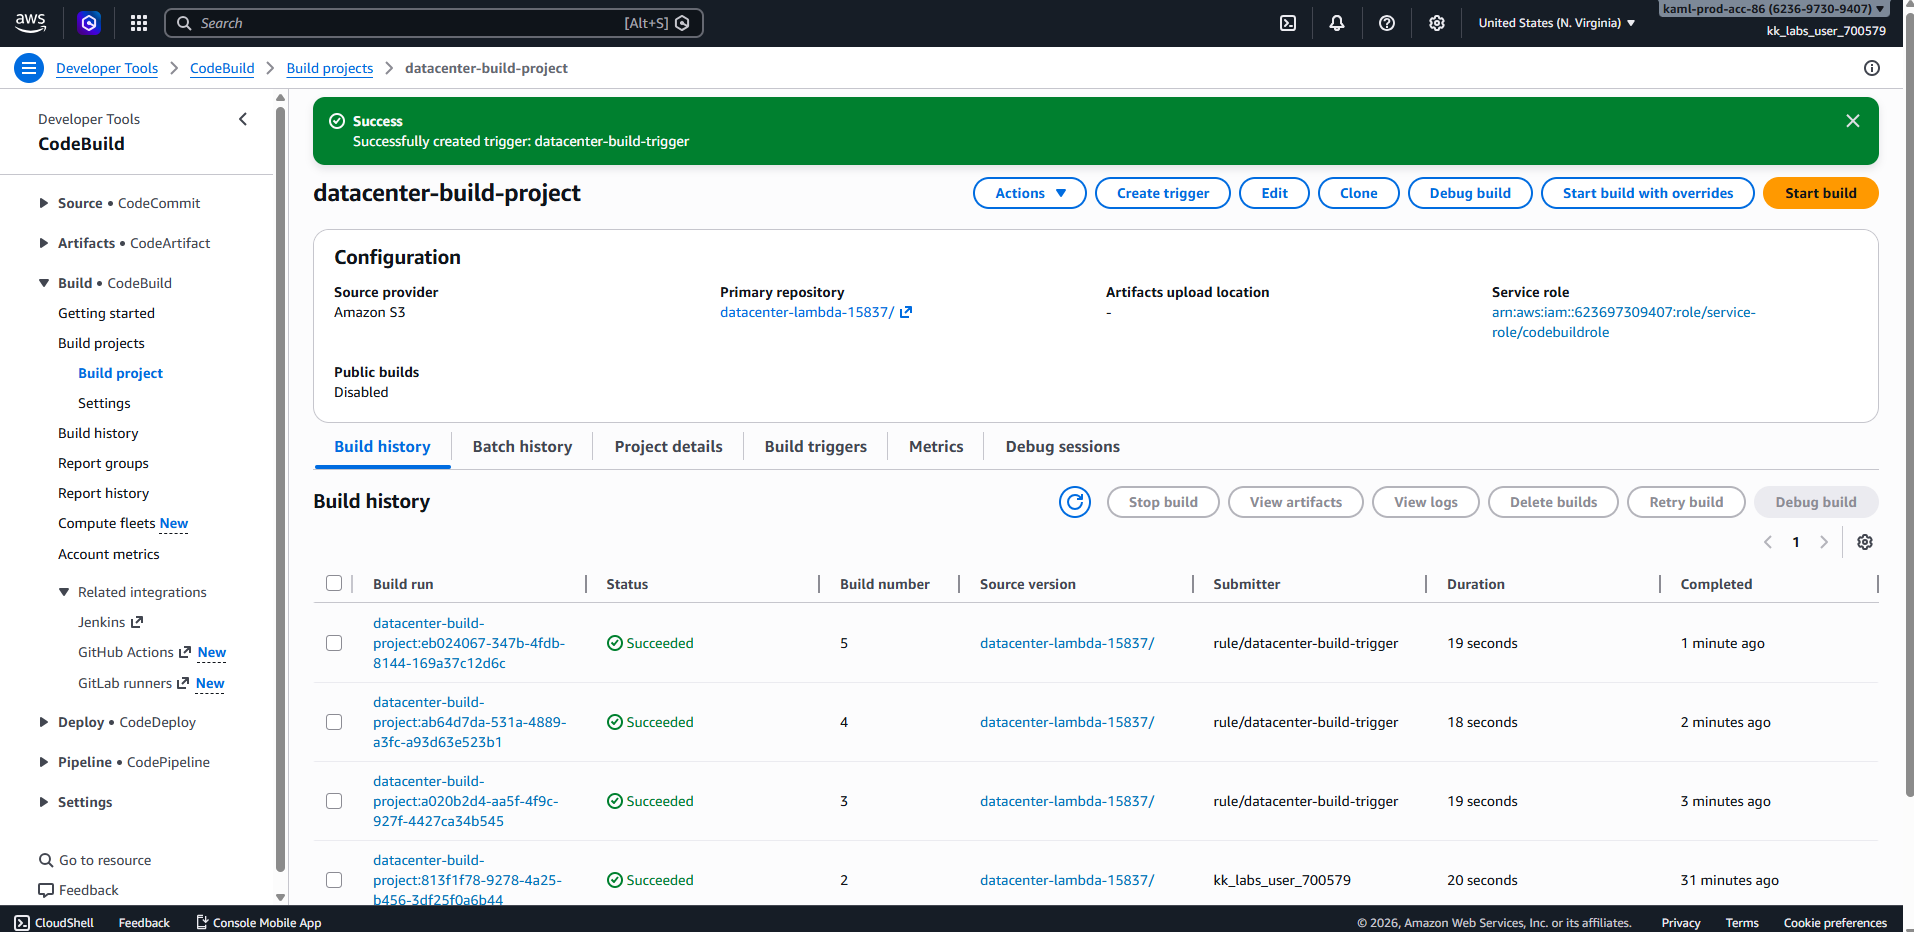
Task: Switch to the Build triggers tab
Action: (x=815, y=447)
